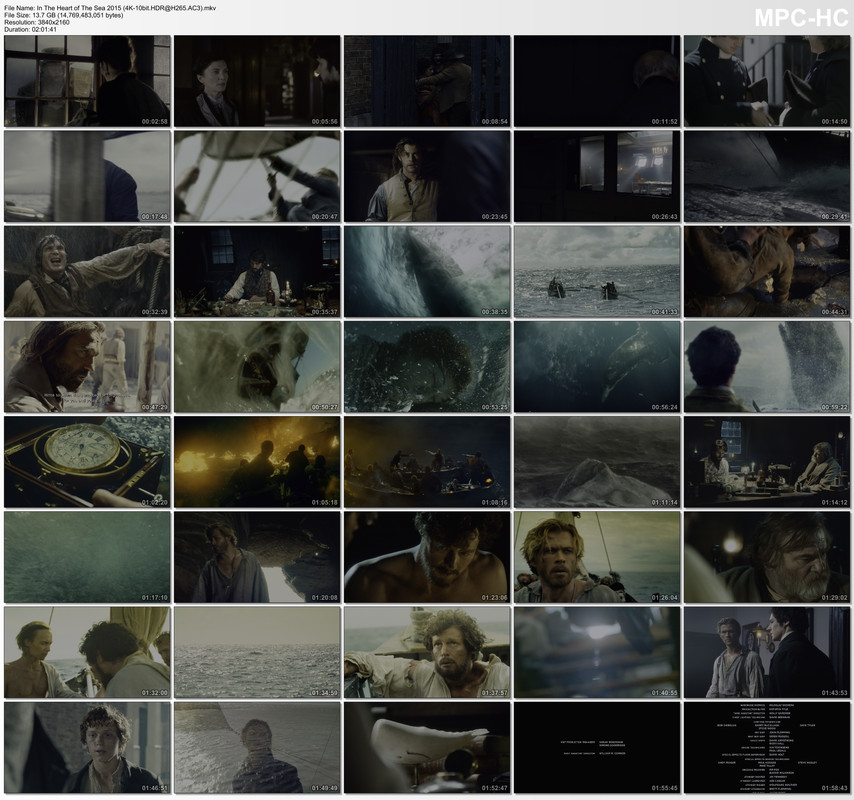Select the thumbnail timestamped 00:50:27

click(x=257, y=367)
